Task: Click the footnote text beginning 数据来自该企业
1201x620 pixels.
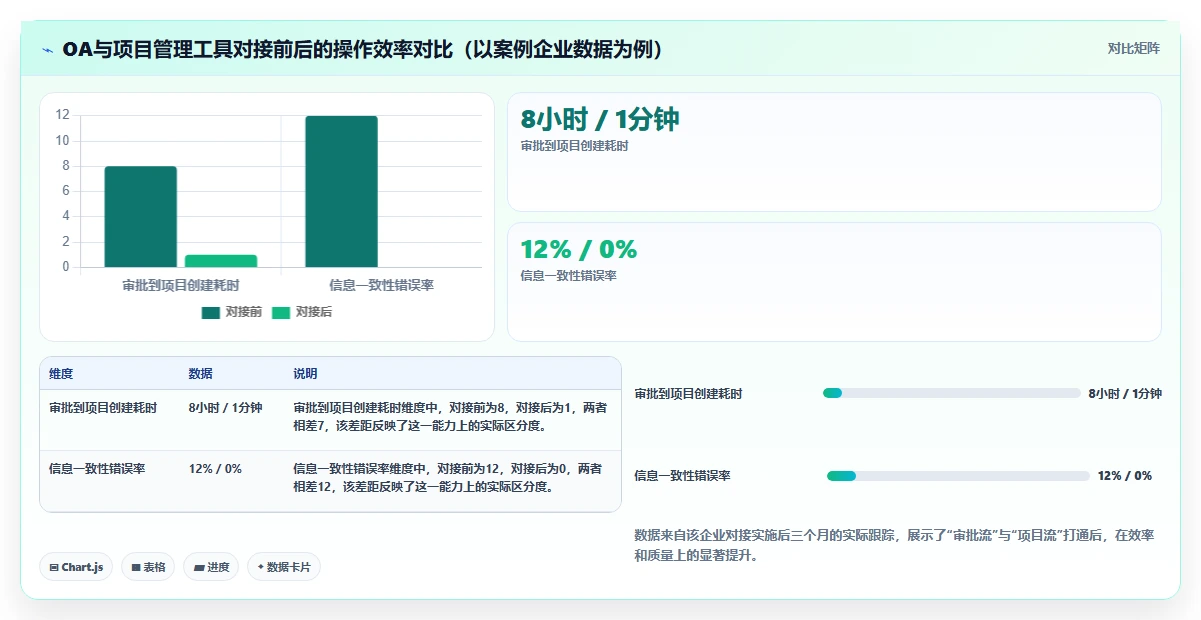Action: coord(894,545)
